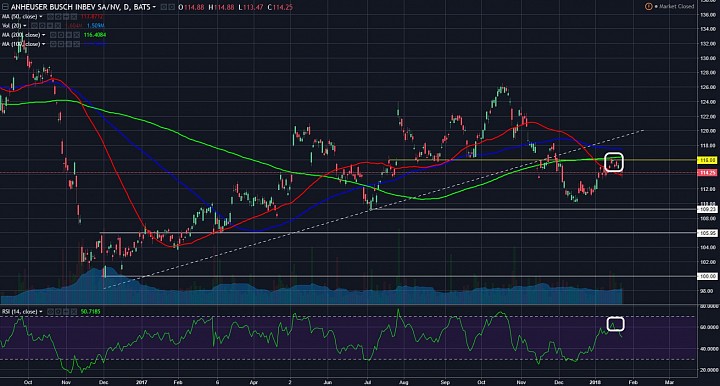Hide the RSI (14, close) indicator

click(50, 312)
